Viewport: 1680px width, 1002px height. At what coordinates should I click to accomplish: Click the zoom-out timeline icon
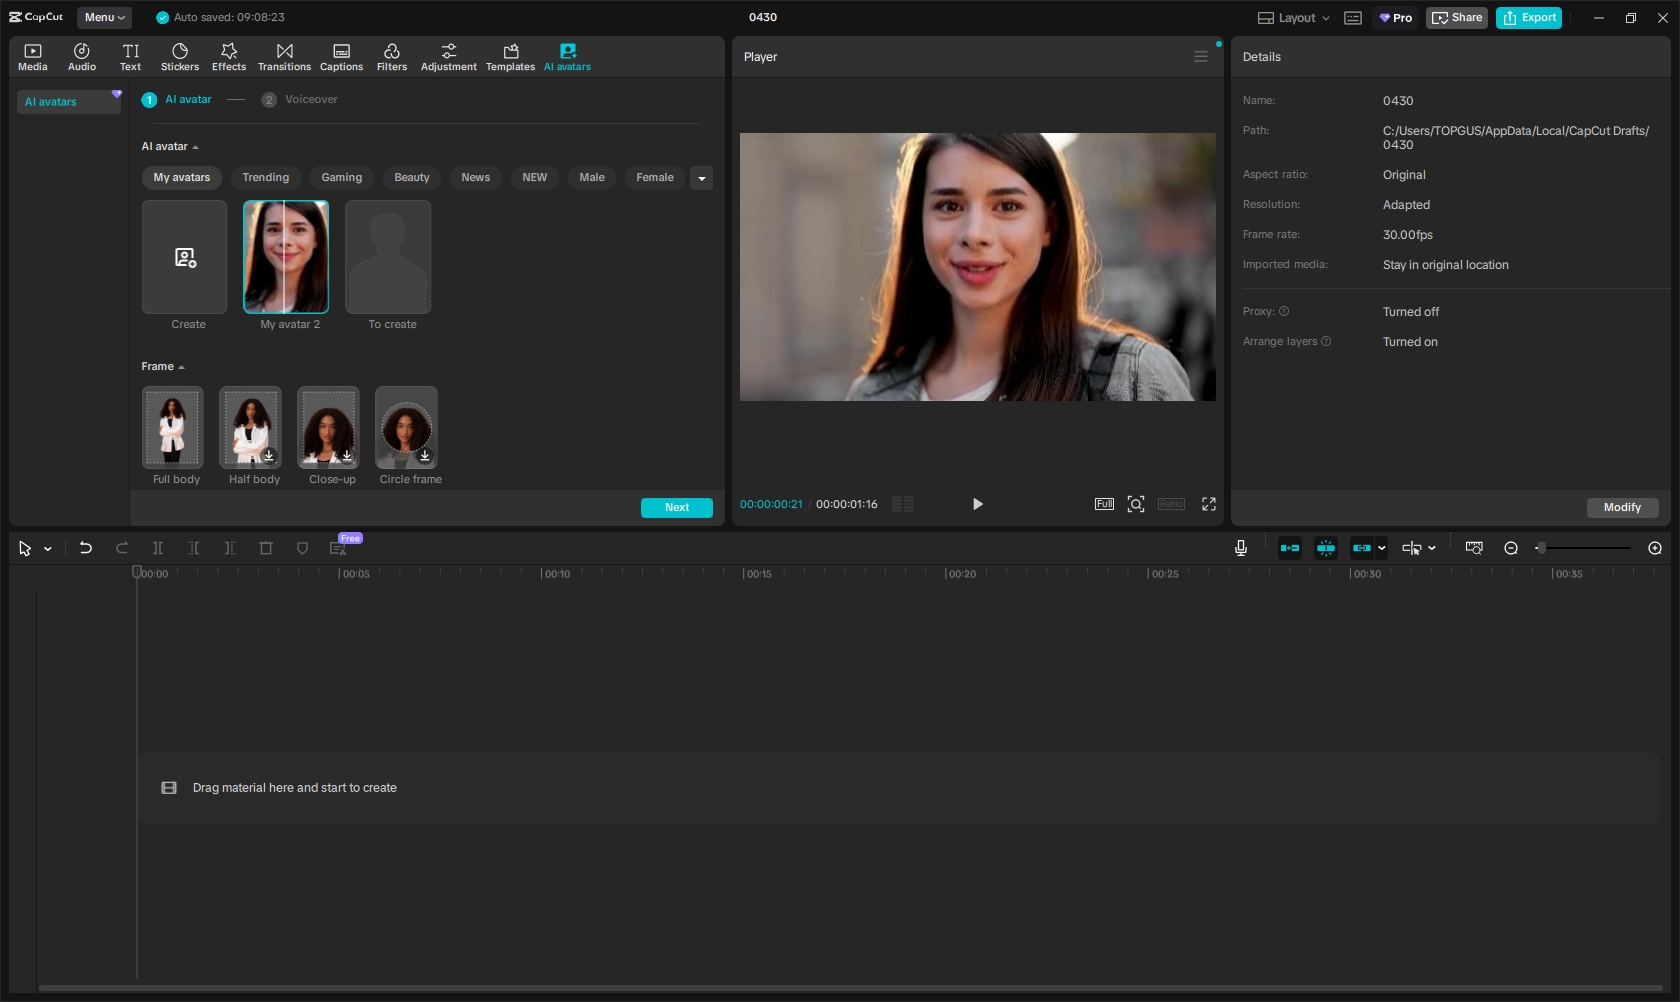pyautogui.click(x=1511, y=548)
